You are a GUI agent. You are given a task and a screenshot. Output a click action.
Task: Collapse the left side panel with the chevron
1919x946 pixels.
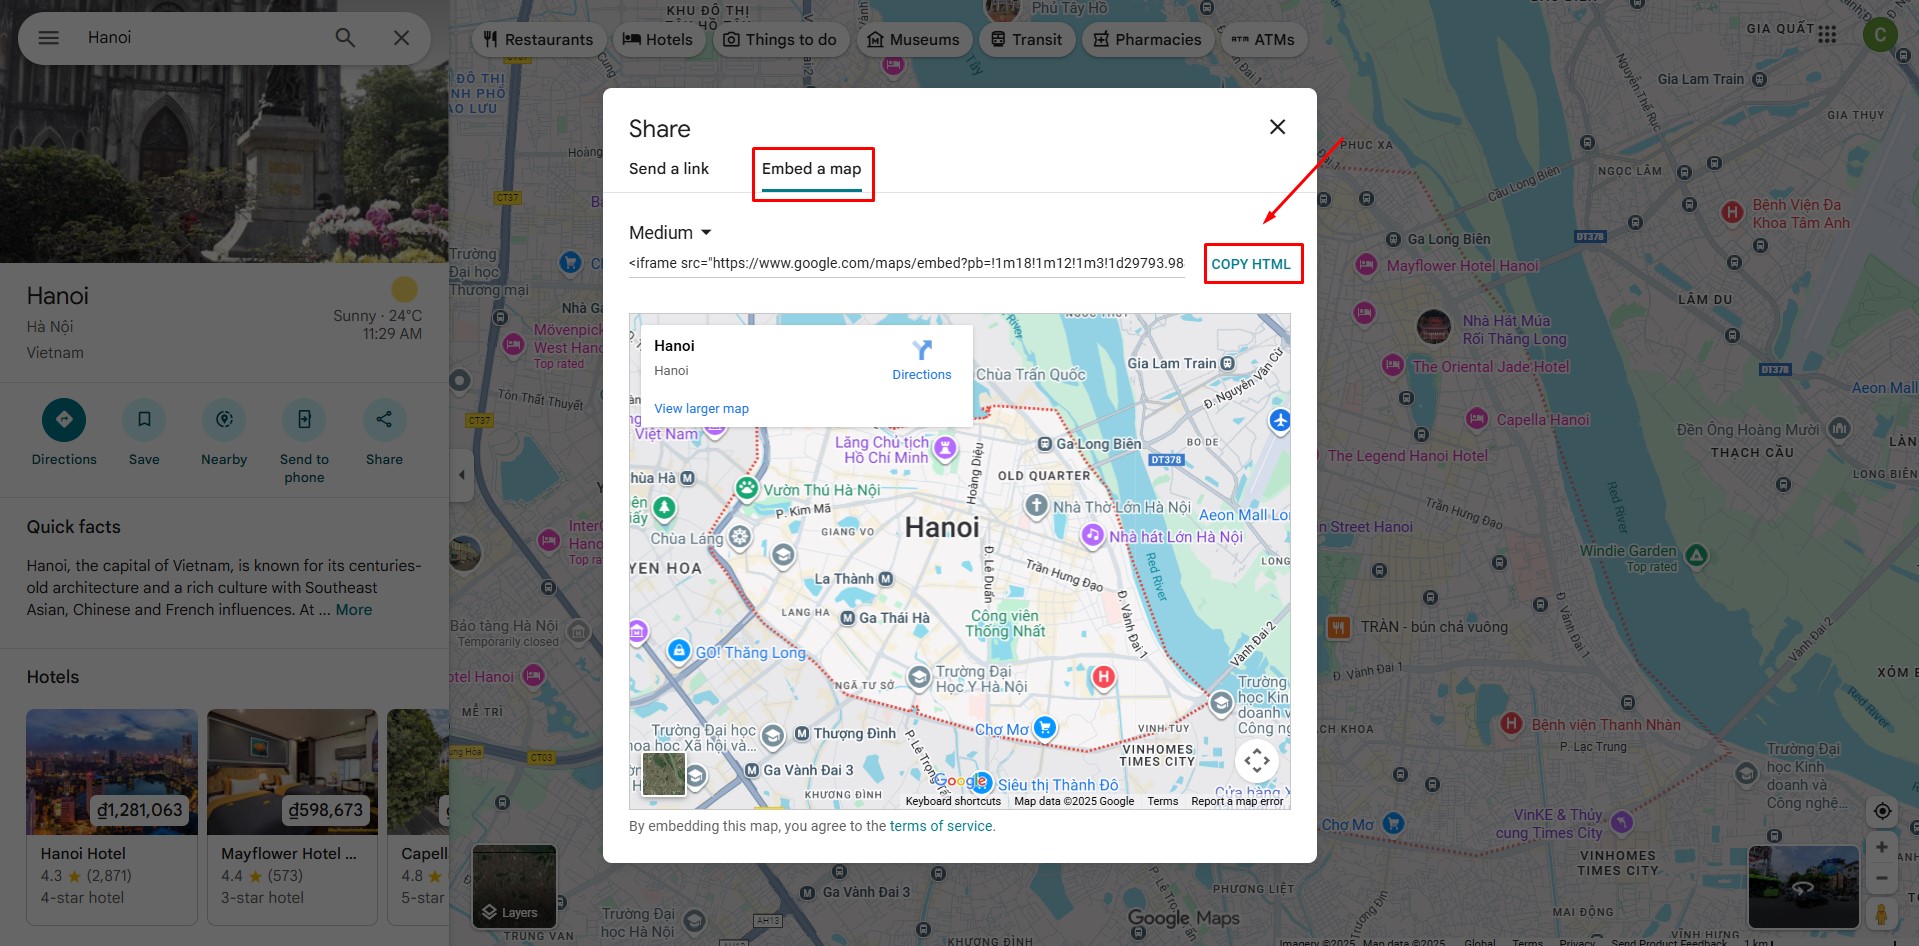[461, 475]
